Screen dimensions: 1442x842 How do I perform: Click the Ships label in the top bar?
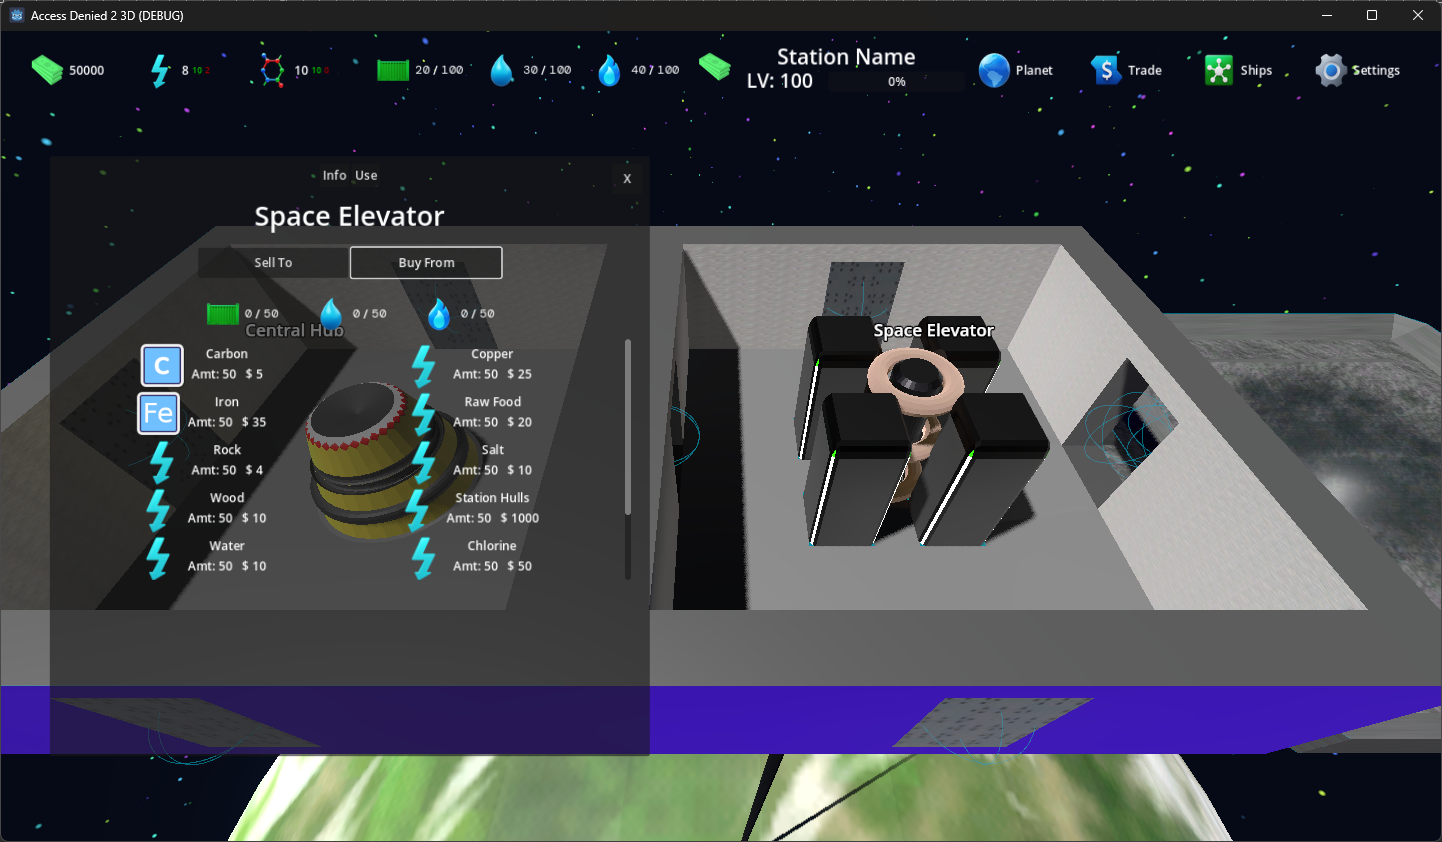pyautogui.click(x=1256, y=71)
